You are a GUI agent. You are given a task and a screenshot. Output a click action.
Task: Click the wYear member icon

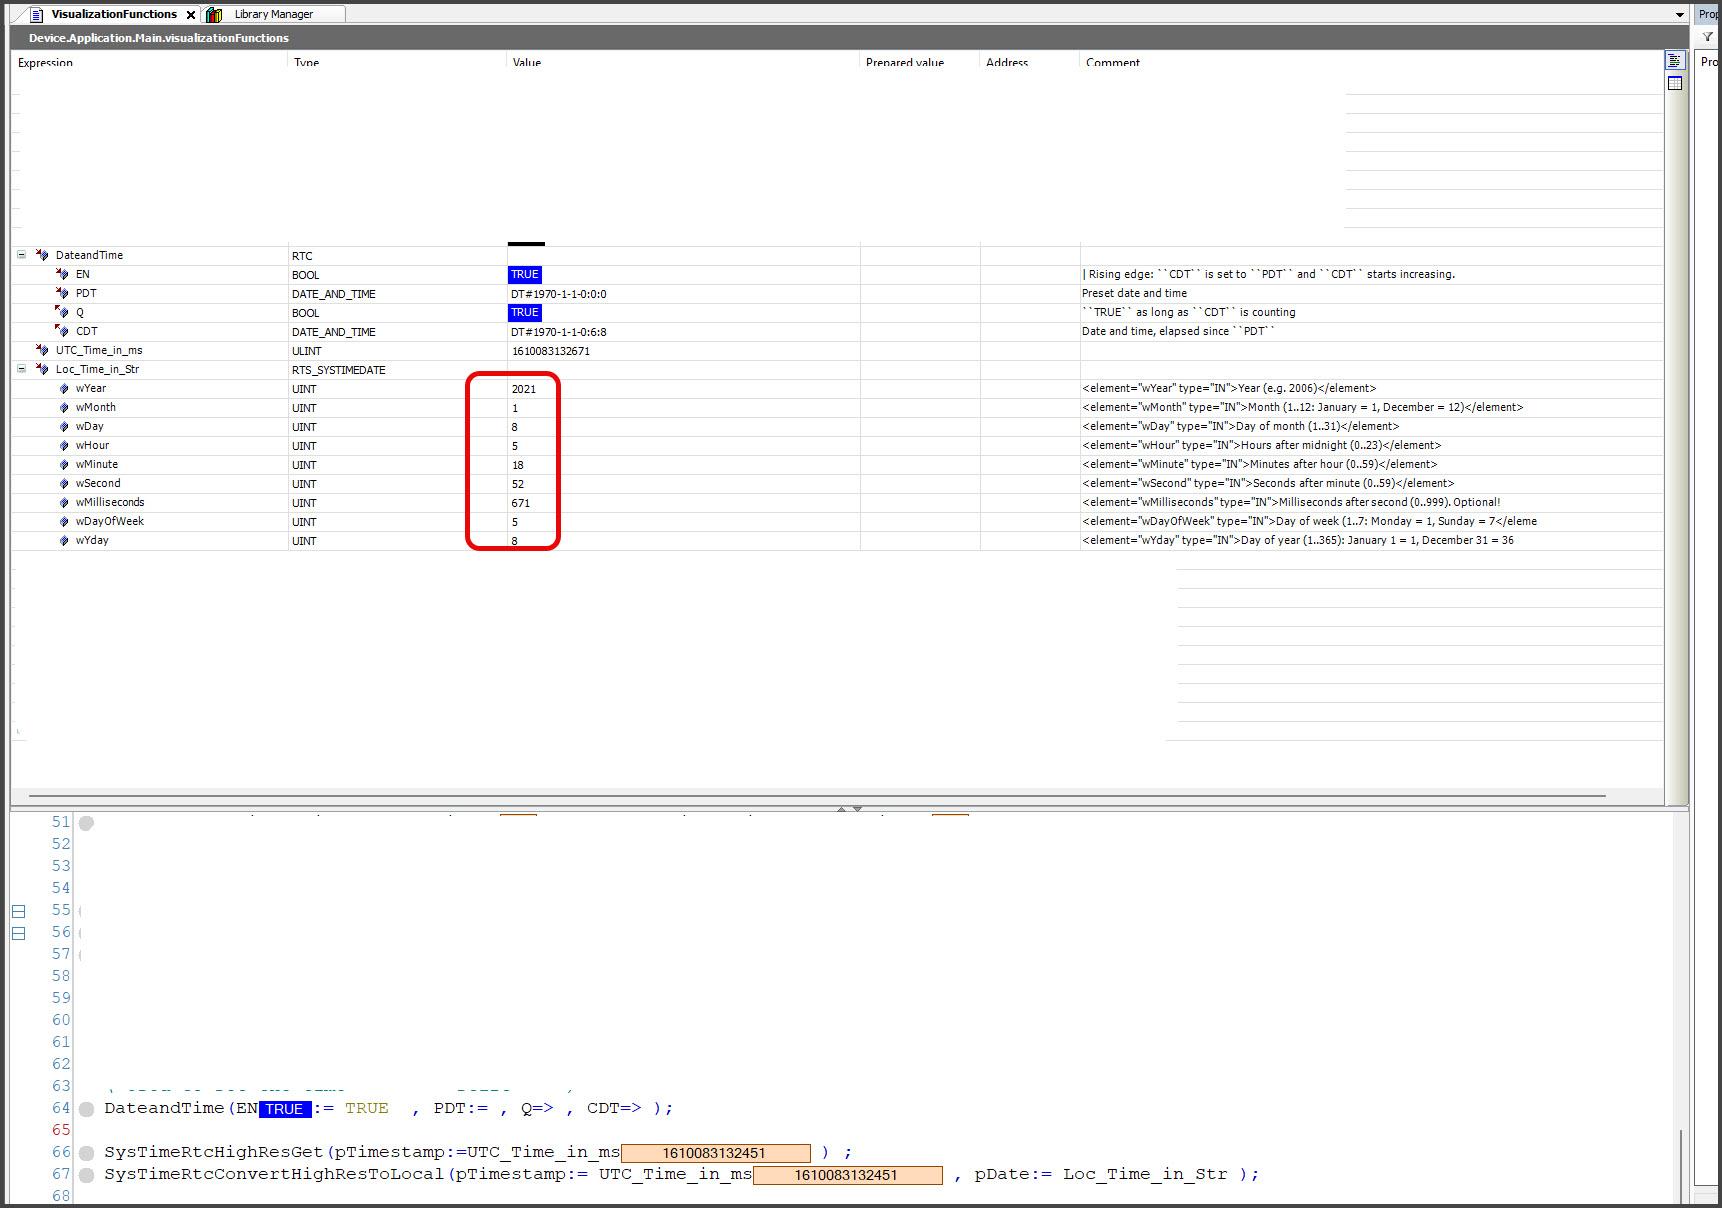65,389
